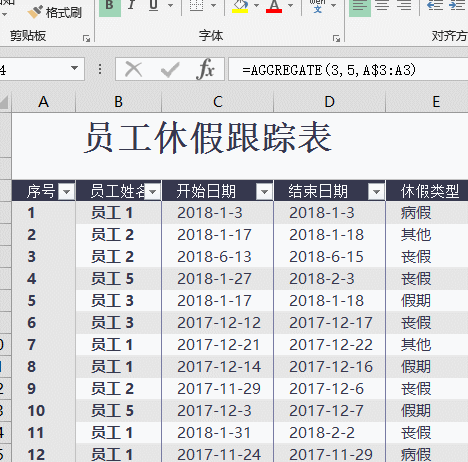Toggle Bold formatting button
Viewport: 468px width, 462px height.
(x=110, y=6)
